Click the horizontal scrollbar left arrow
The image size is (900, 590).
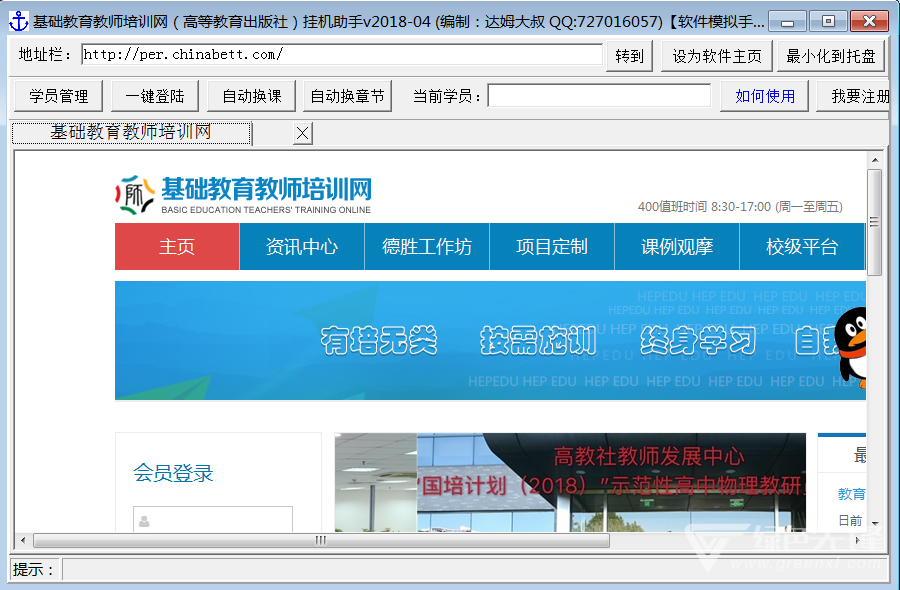(23, 540)
